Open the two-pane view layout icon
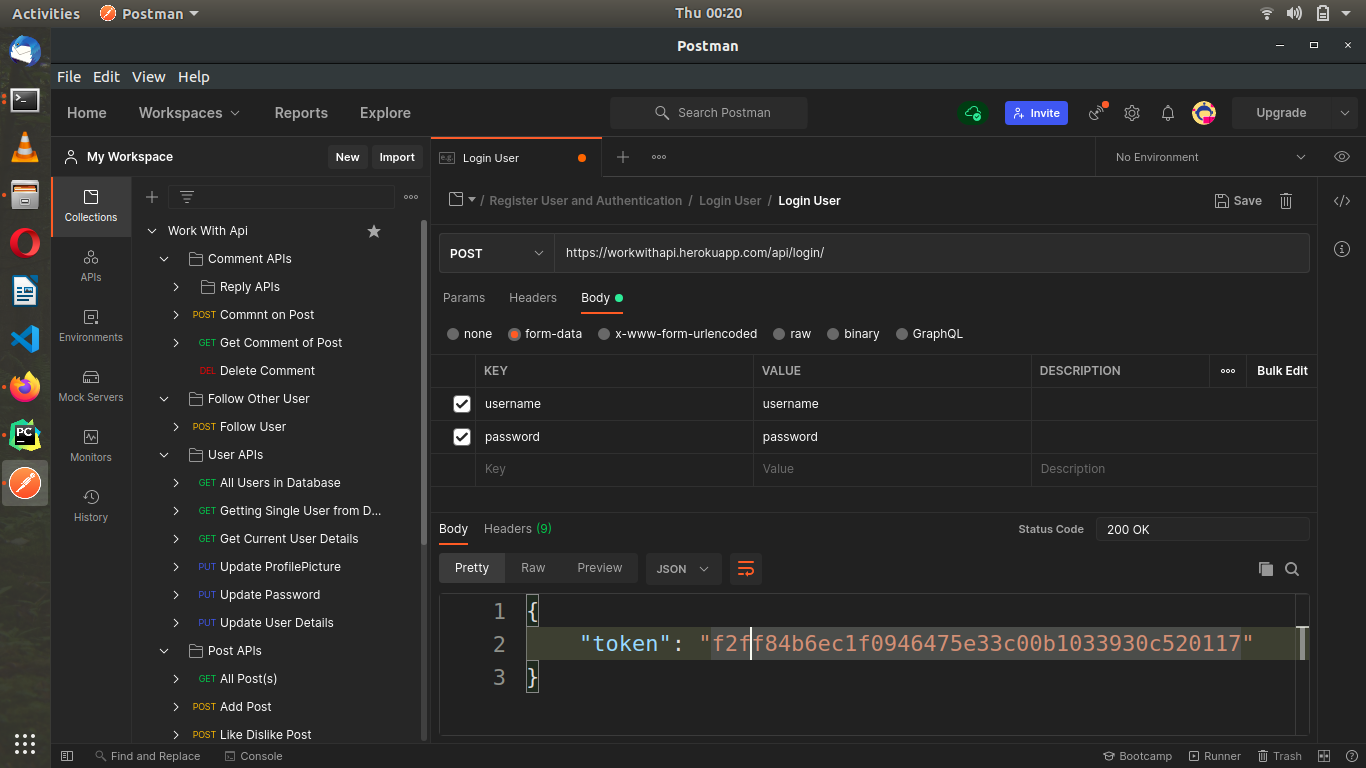 [x=1324, y=756]
